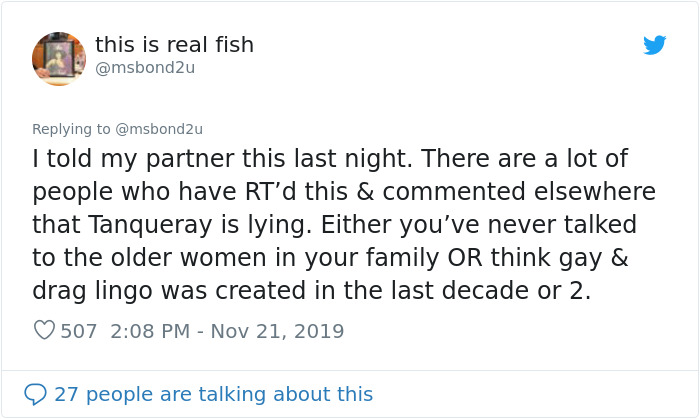Image resolution: width=700 pixels, height=419 pixels.
Task: Click the phrase "last decade or 2"
Action: pos(515,289)
